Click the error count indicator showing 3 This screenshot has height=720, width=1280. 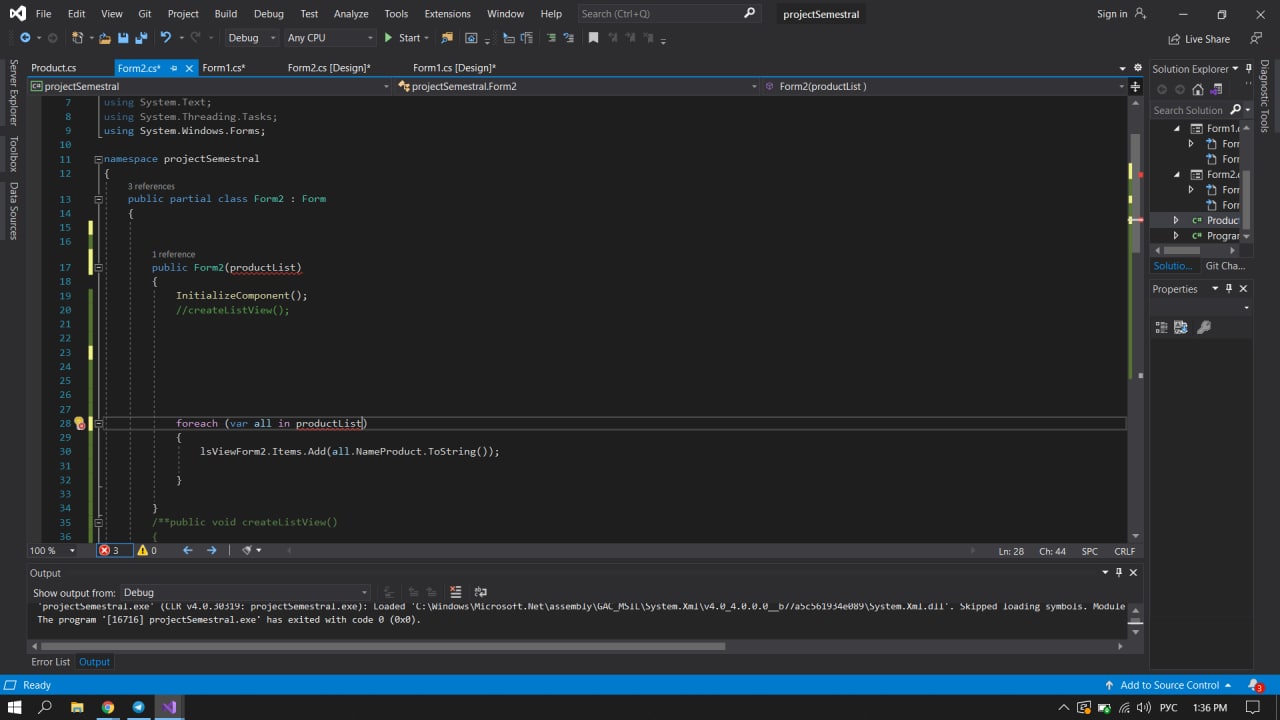pos(109,550)
